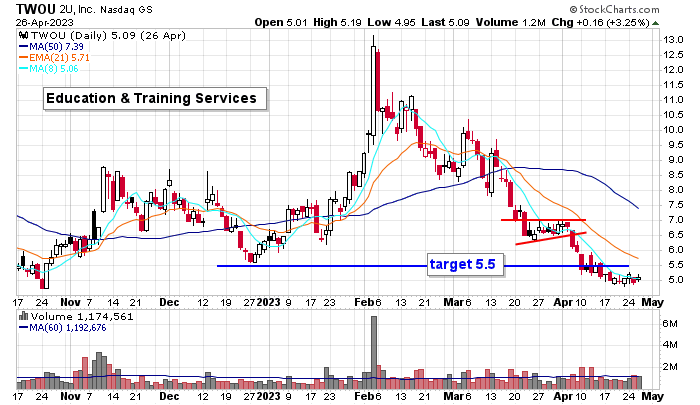
Task: Click the 'Apr' label on price chart axis
Action: point(563,302)
